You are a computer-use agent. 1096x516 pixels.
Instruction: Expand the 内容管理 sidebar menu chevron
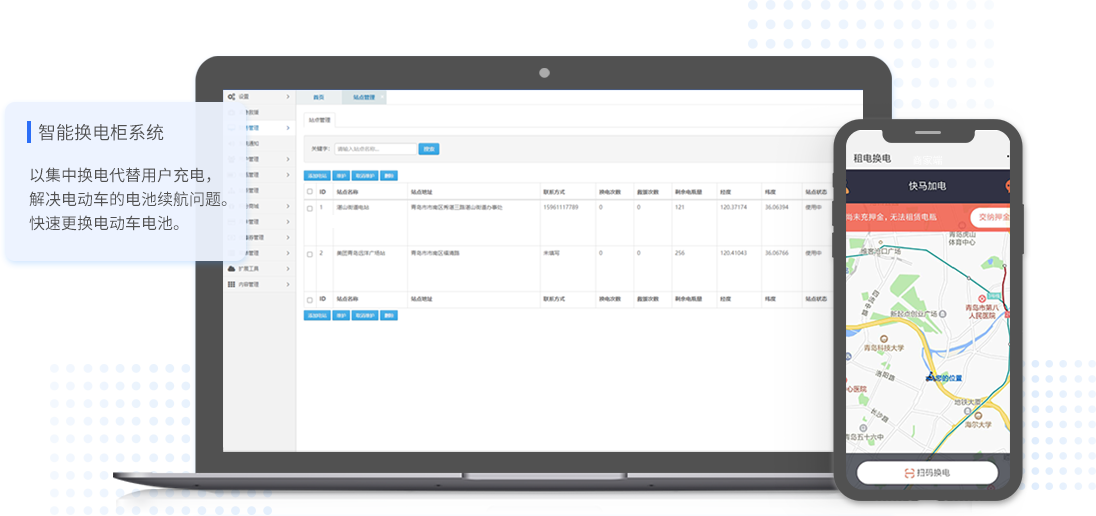click(x=288, y=285)
